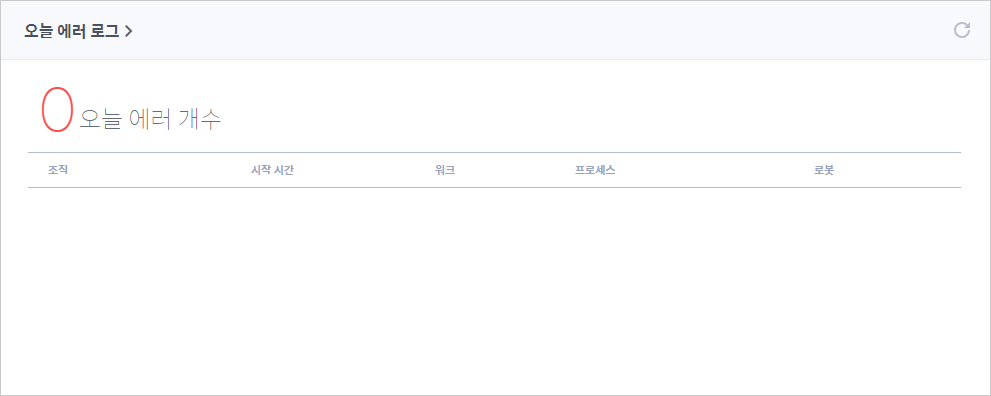Screen dimensions: 991x396
Task: Refresh the 오늘 에러 로그 panel
Action: [961, 30]
